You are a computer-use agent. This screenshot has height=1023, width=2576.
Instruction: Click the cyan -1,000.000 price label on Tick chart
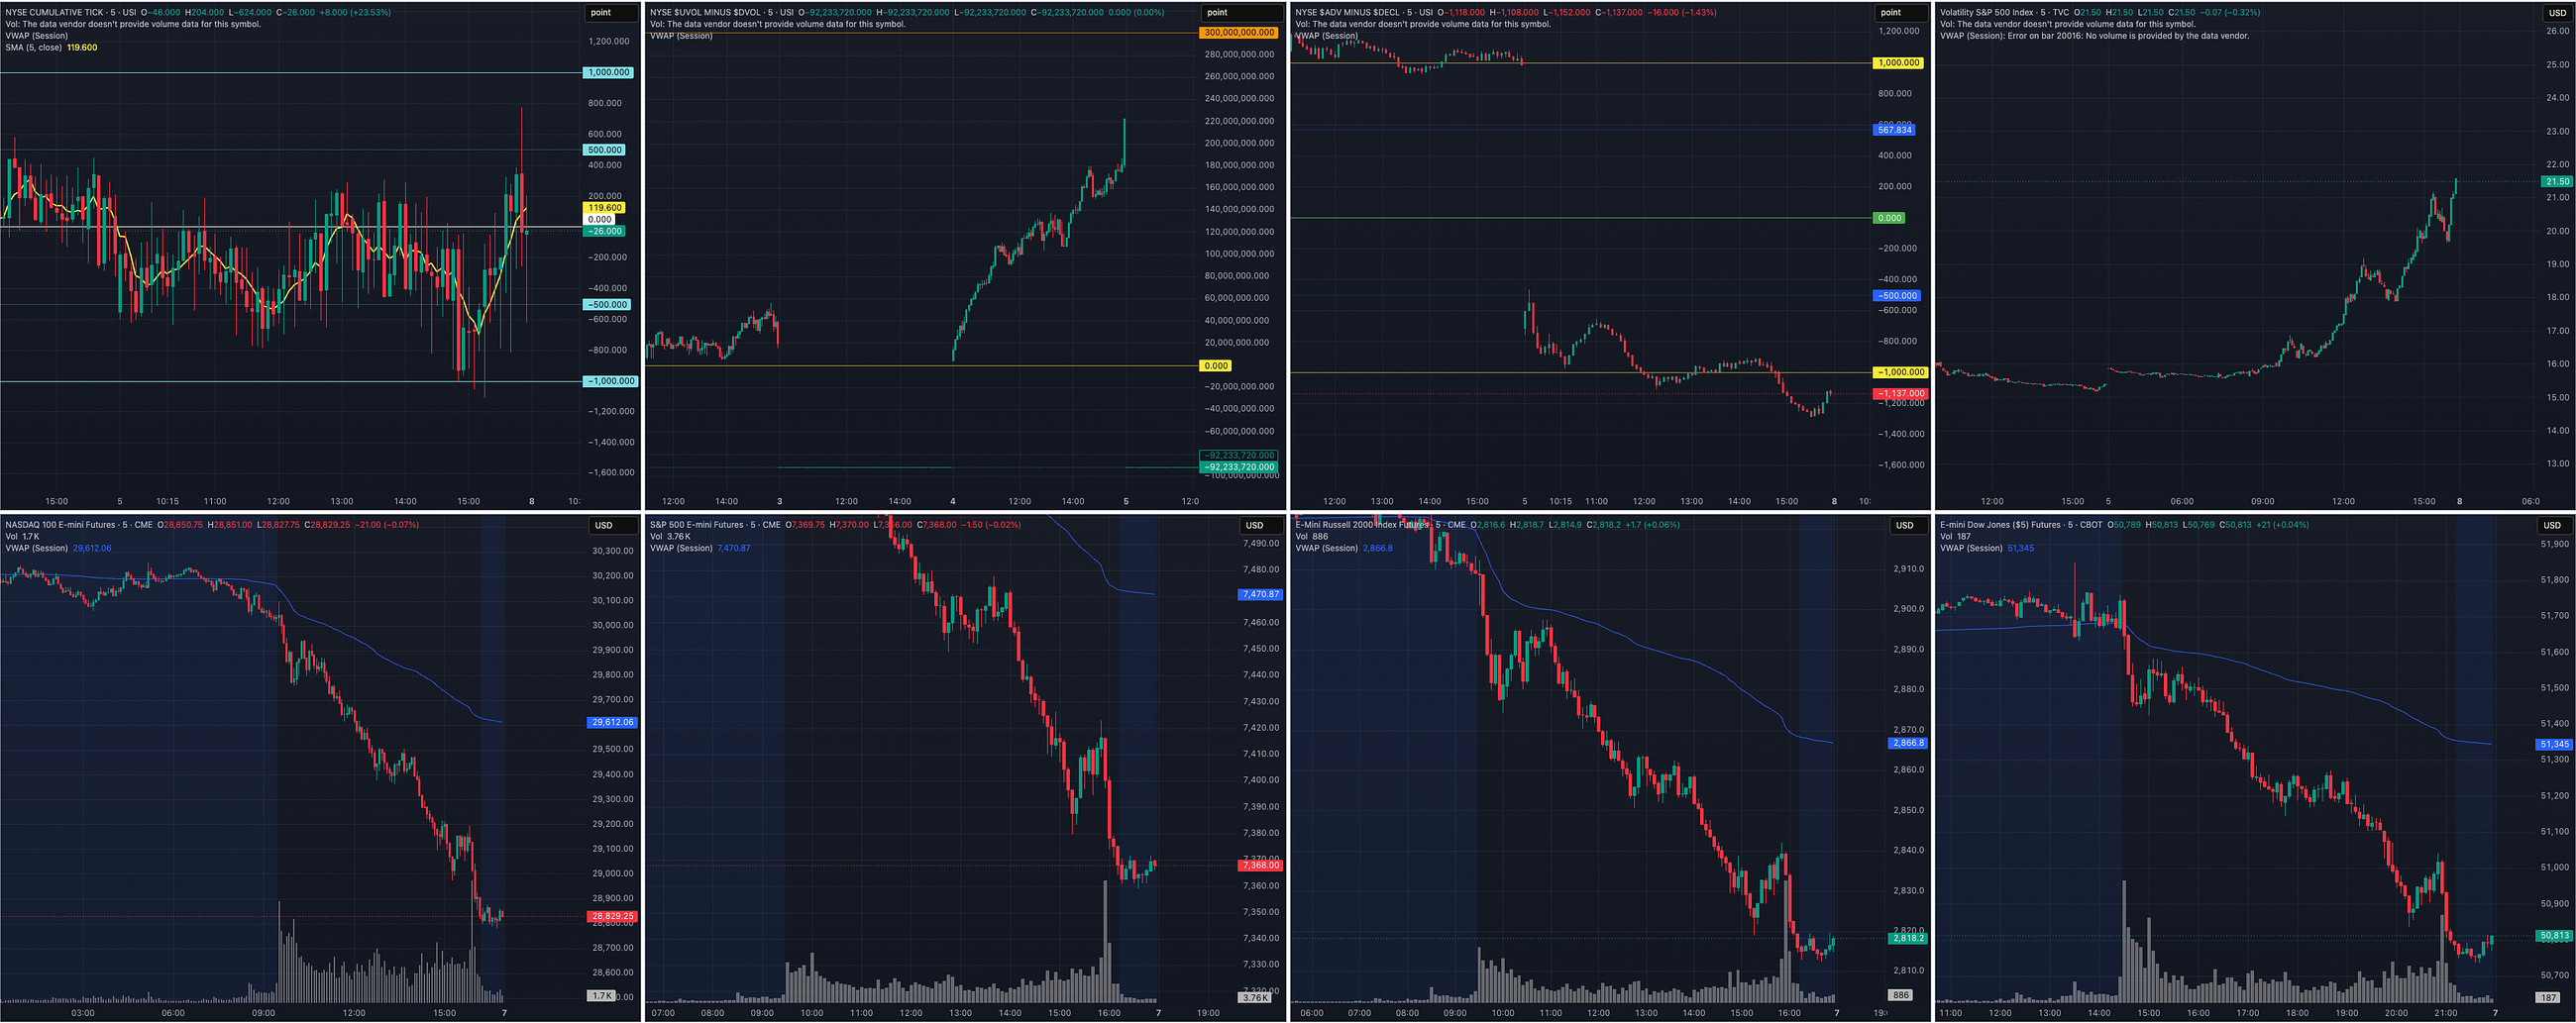(x=609, y=381)
